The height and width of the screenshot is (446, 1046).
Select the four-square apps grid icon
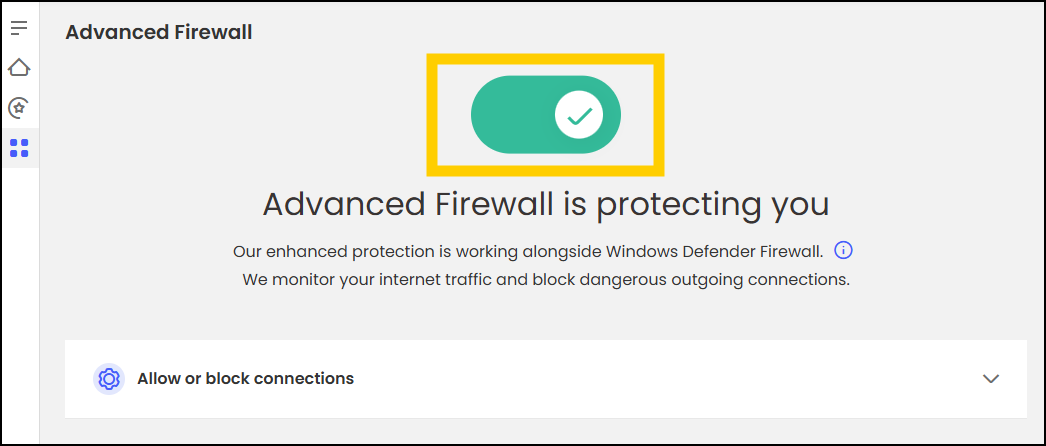pos(19,148)
